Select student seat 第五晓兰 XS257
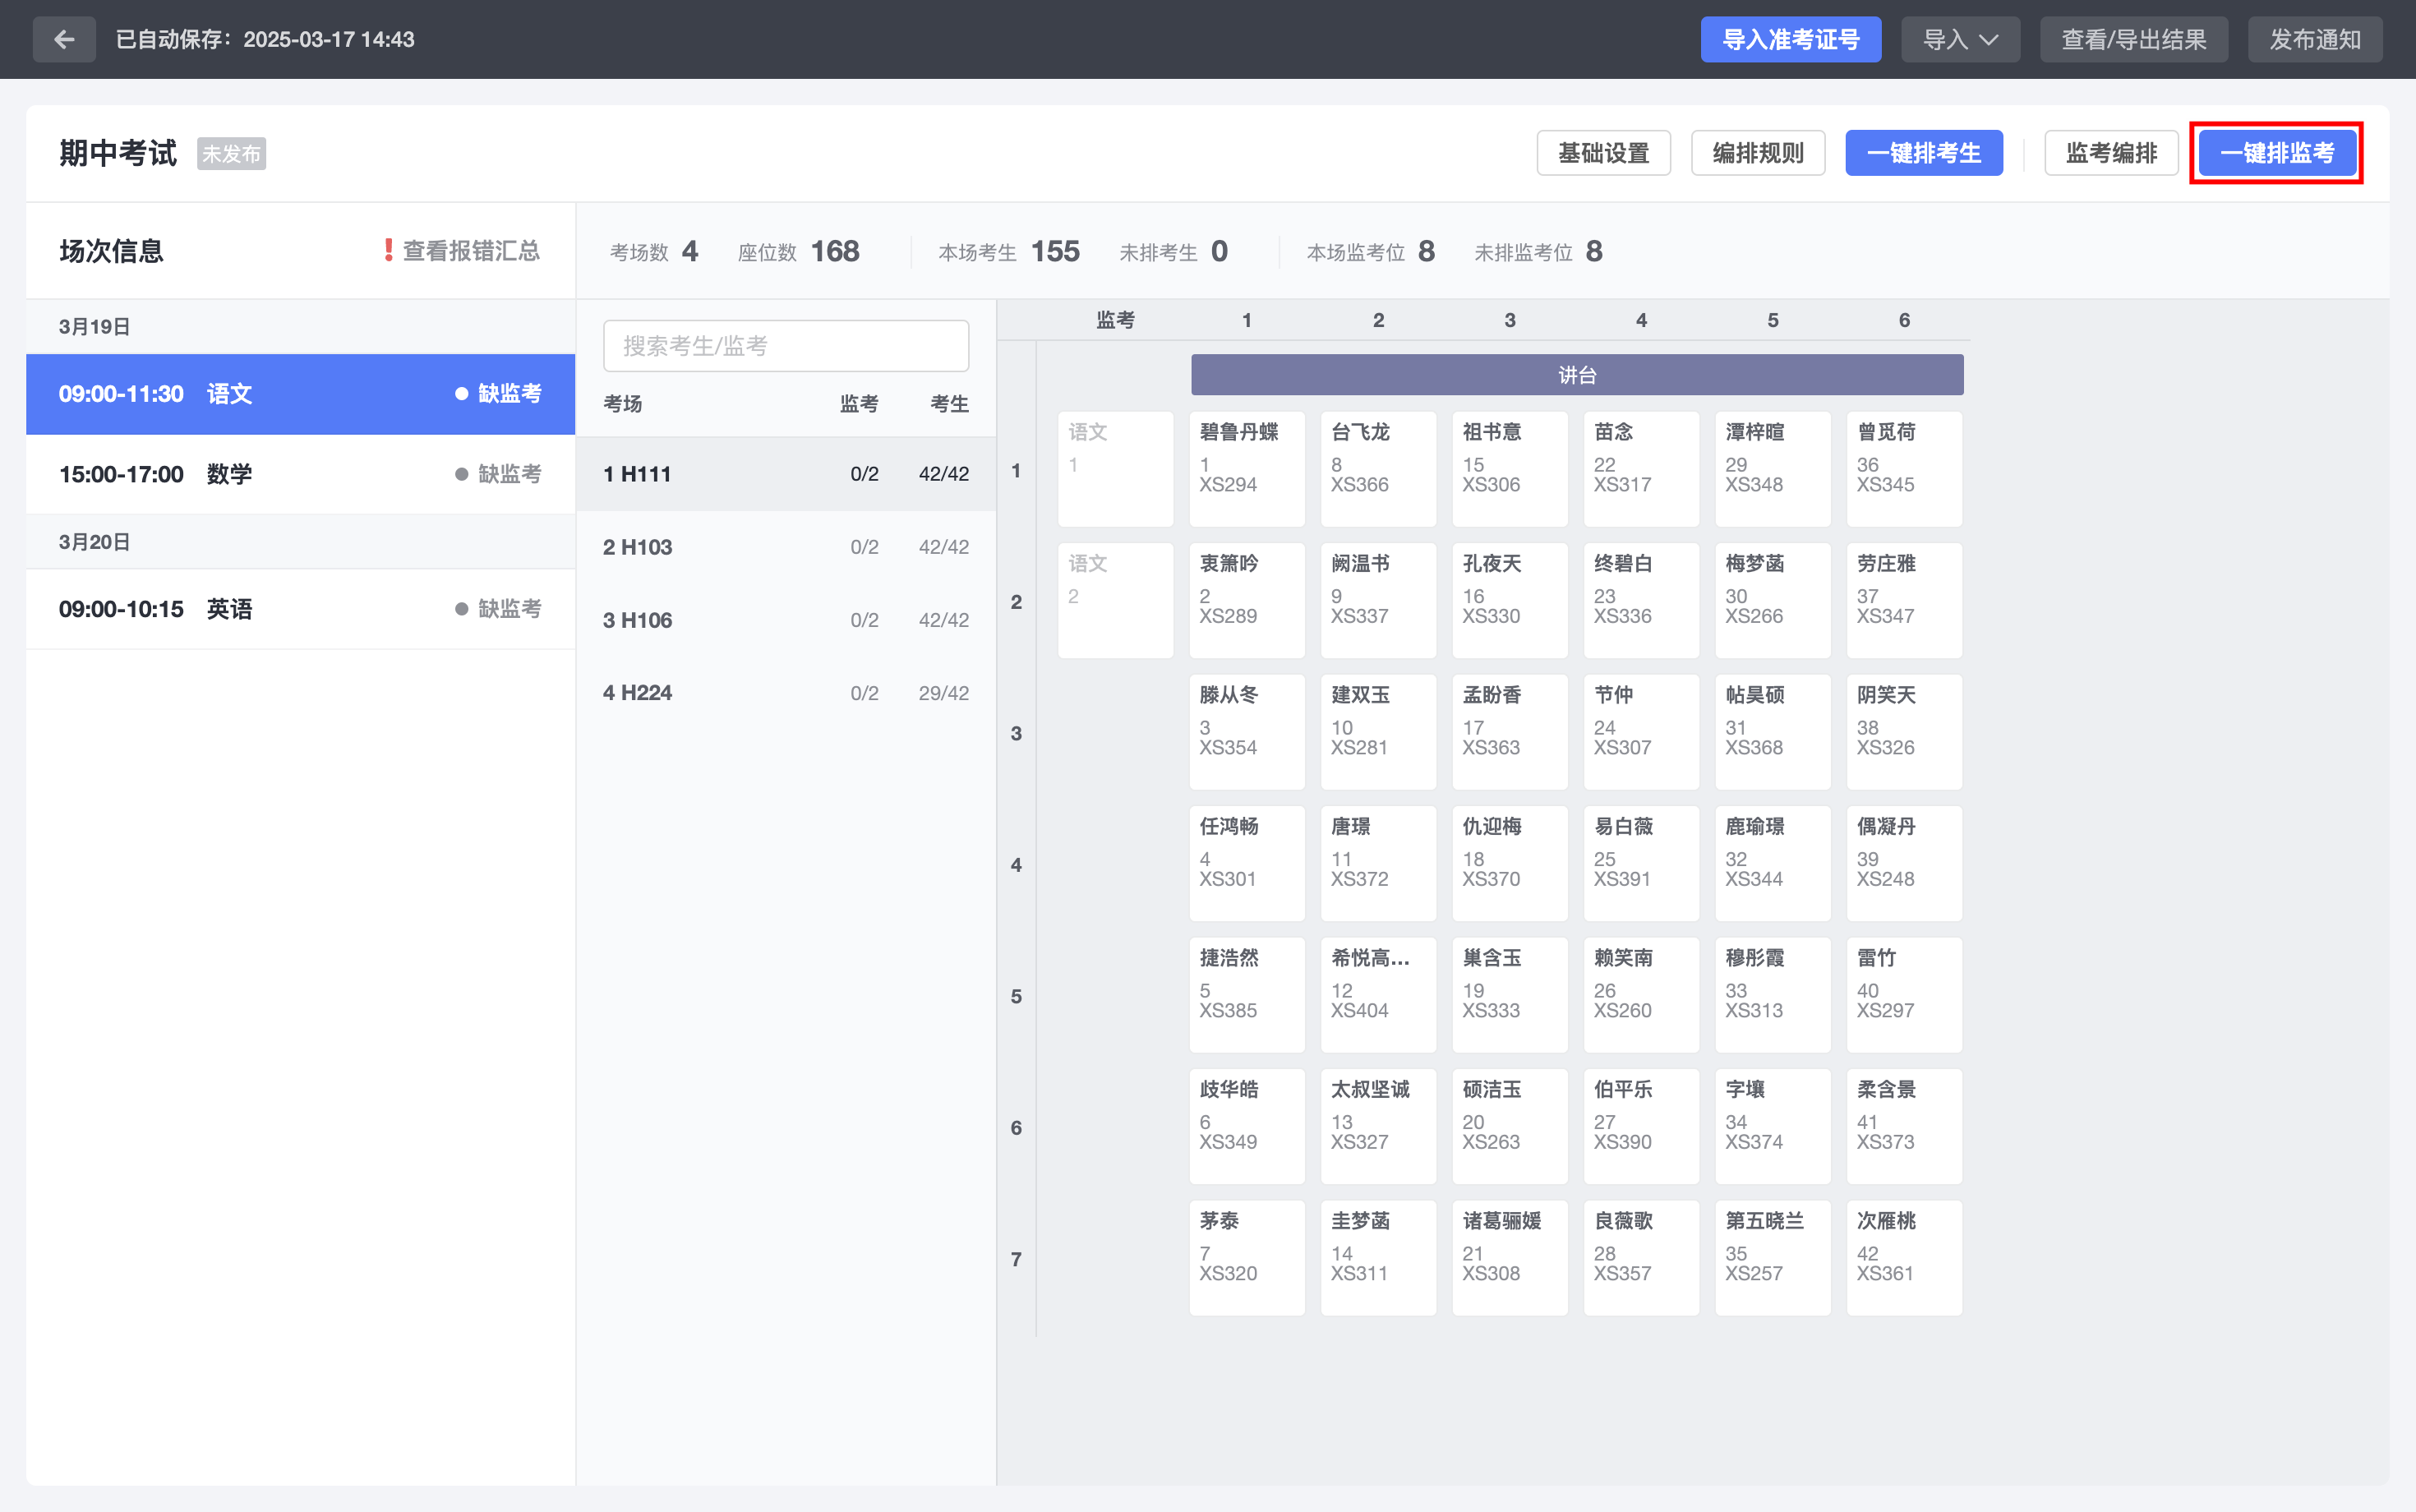2416x1512 pixels. pyautogui.click(x=1773, y=1258)
